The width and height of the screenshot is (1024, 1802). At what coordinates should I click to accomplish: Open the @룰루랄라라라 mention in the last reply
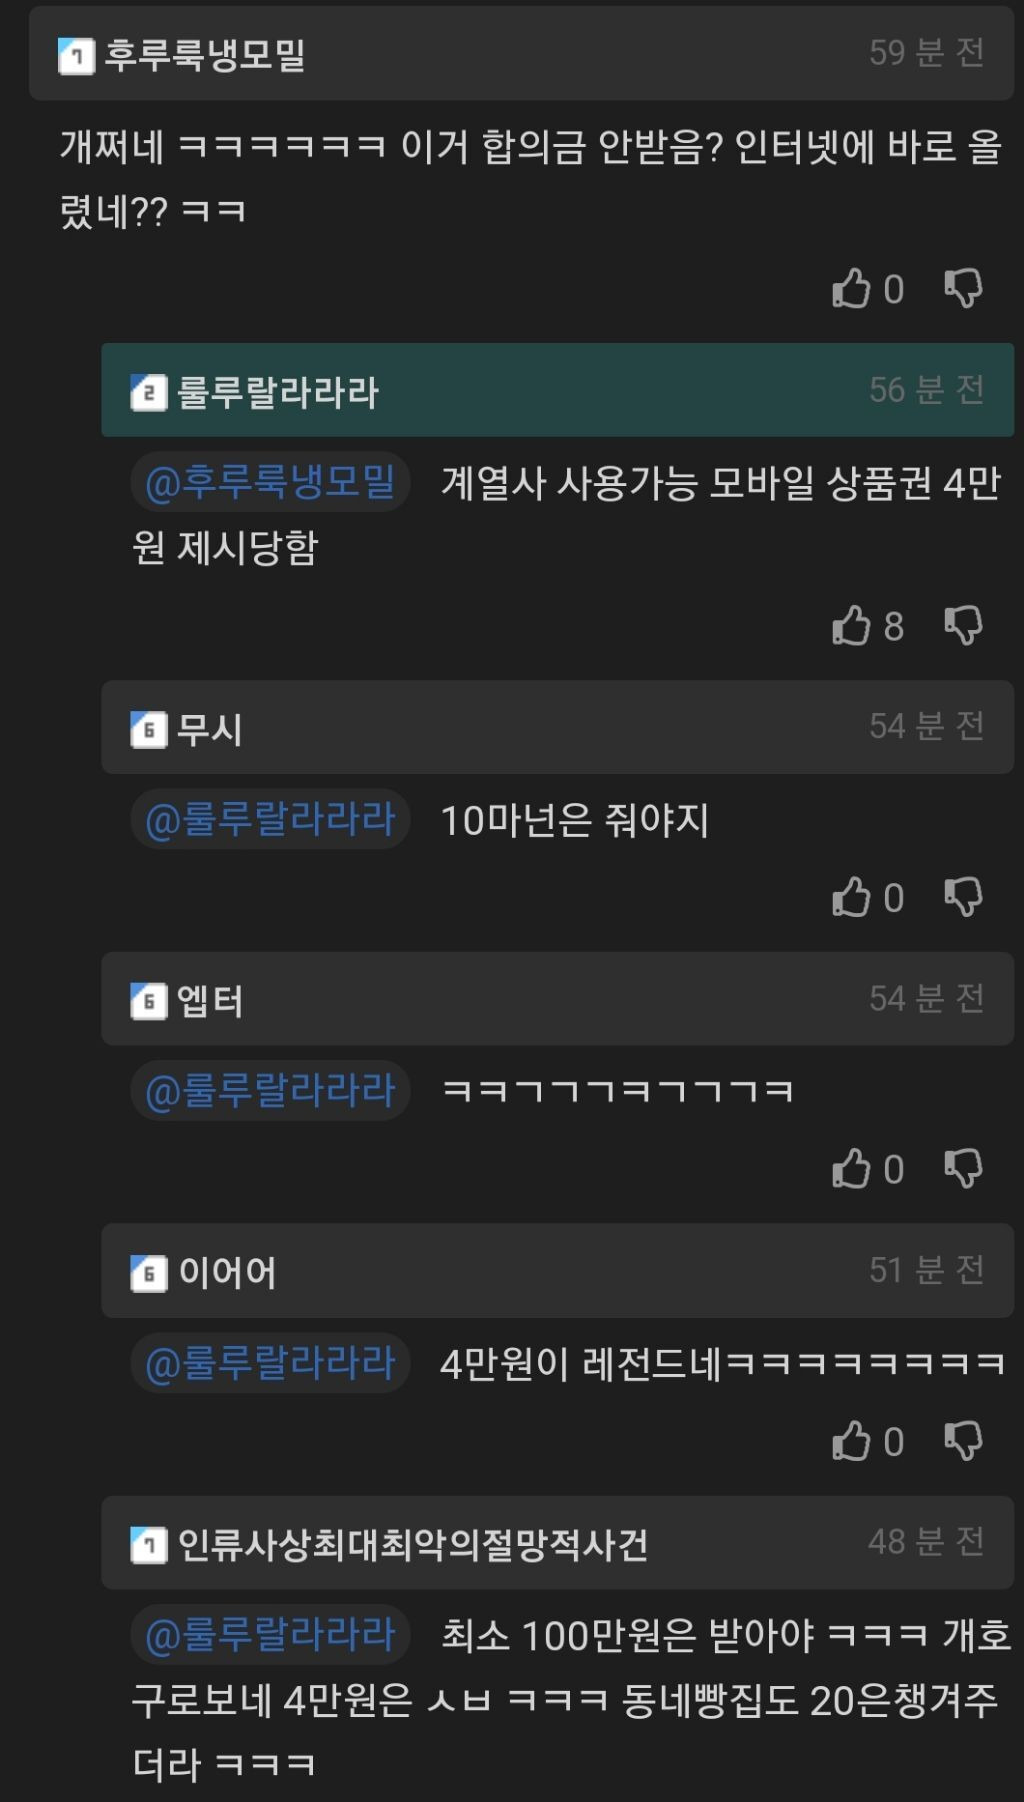click(x=270, y=1635)
